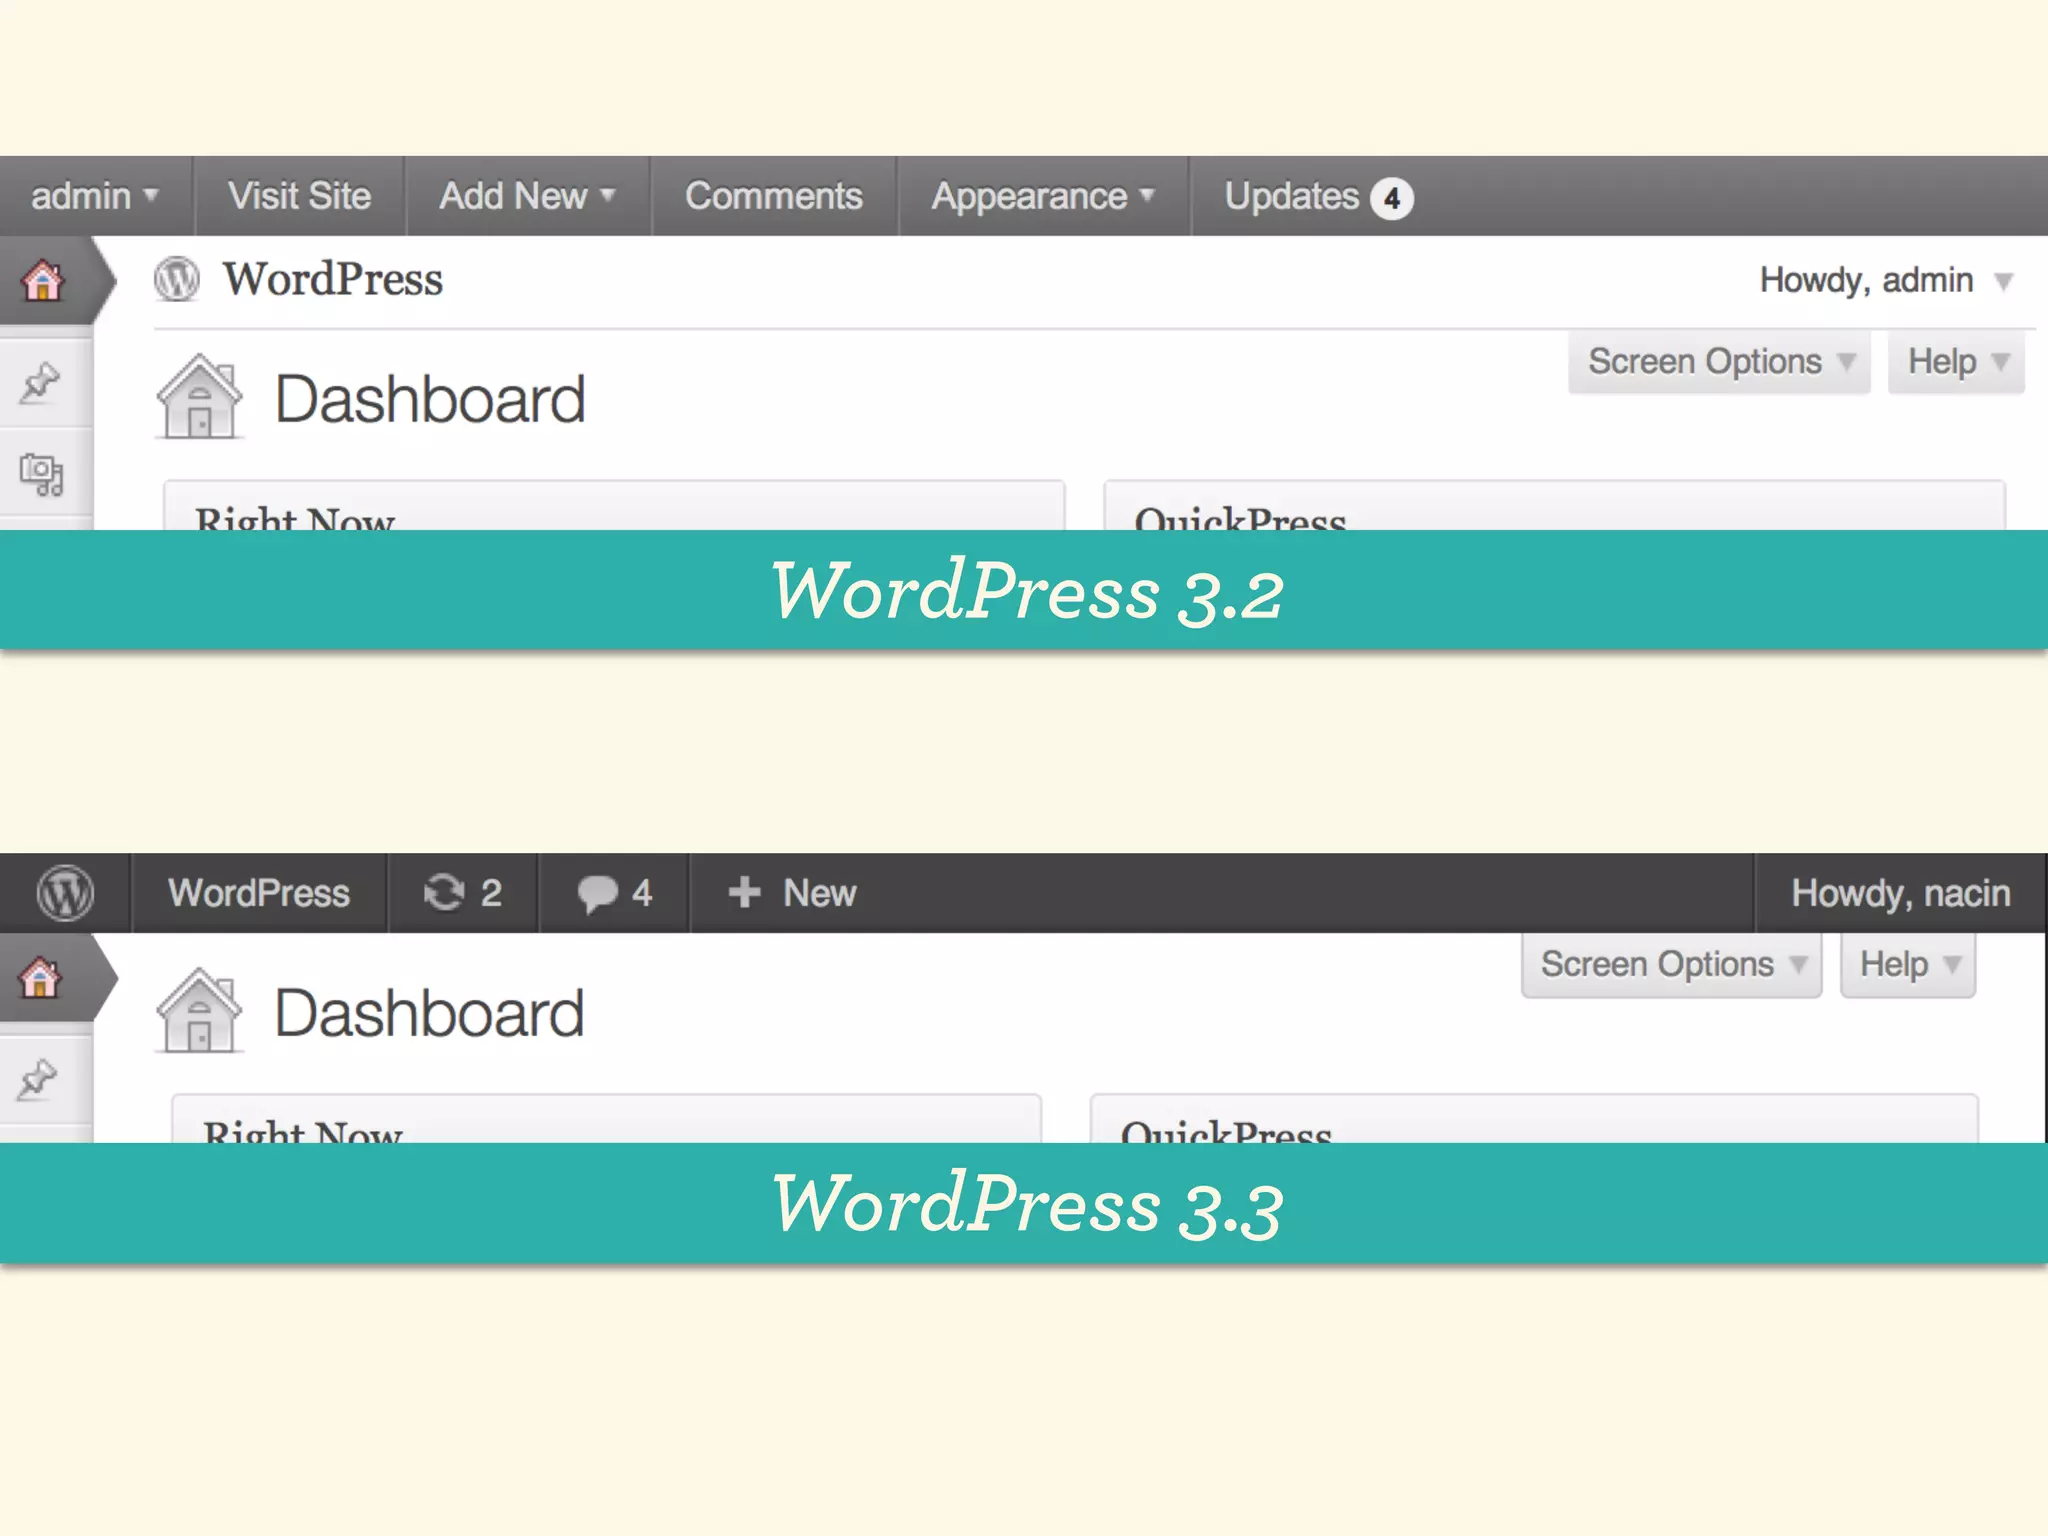The width and height of the screenshot is (2048, 1536).
Task: Click the comments bubble icon showing 4
Action: click(614, 893)
